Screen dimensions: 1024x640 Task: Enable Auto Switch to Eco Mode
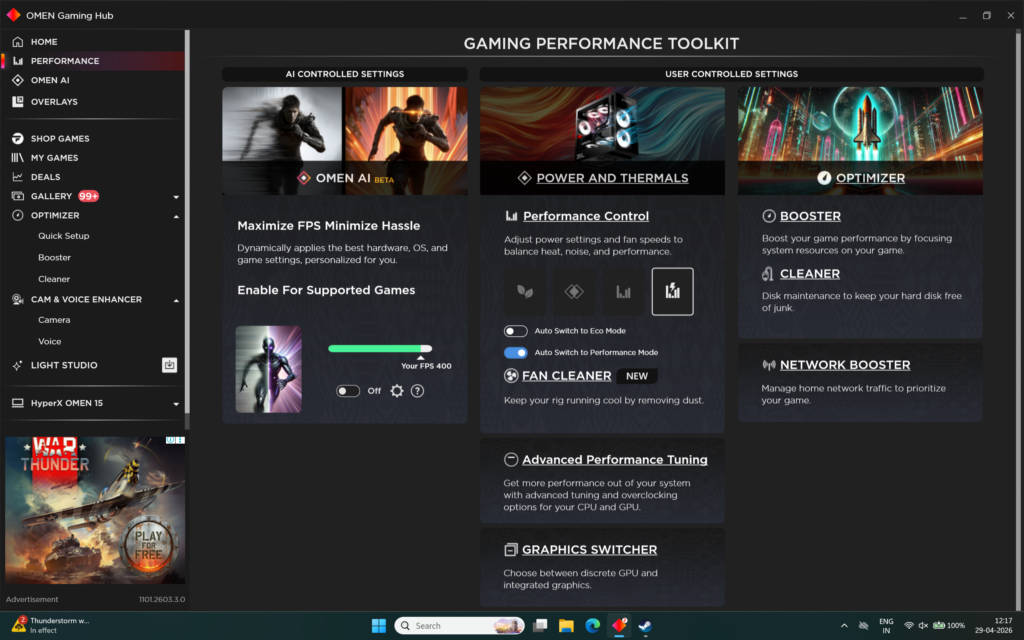515,331
